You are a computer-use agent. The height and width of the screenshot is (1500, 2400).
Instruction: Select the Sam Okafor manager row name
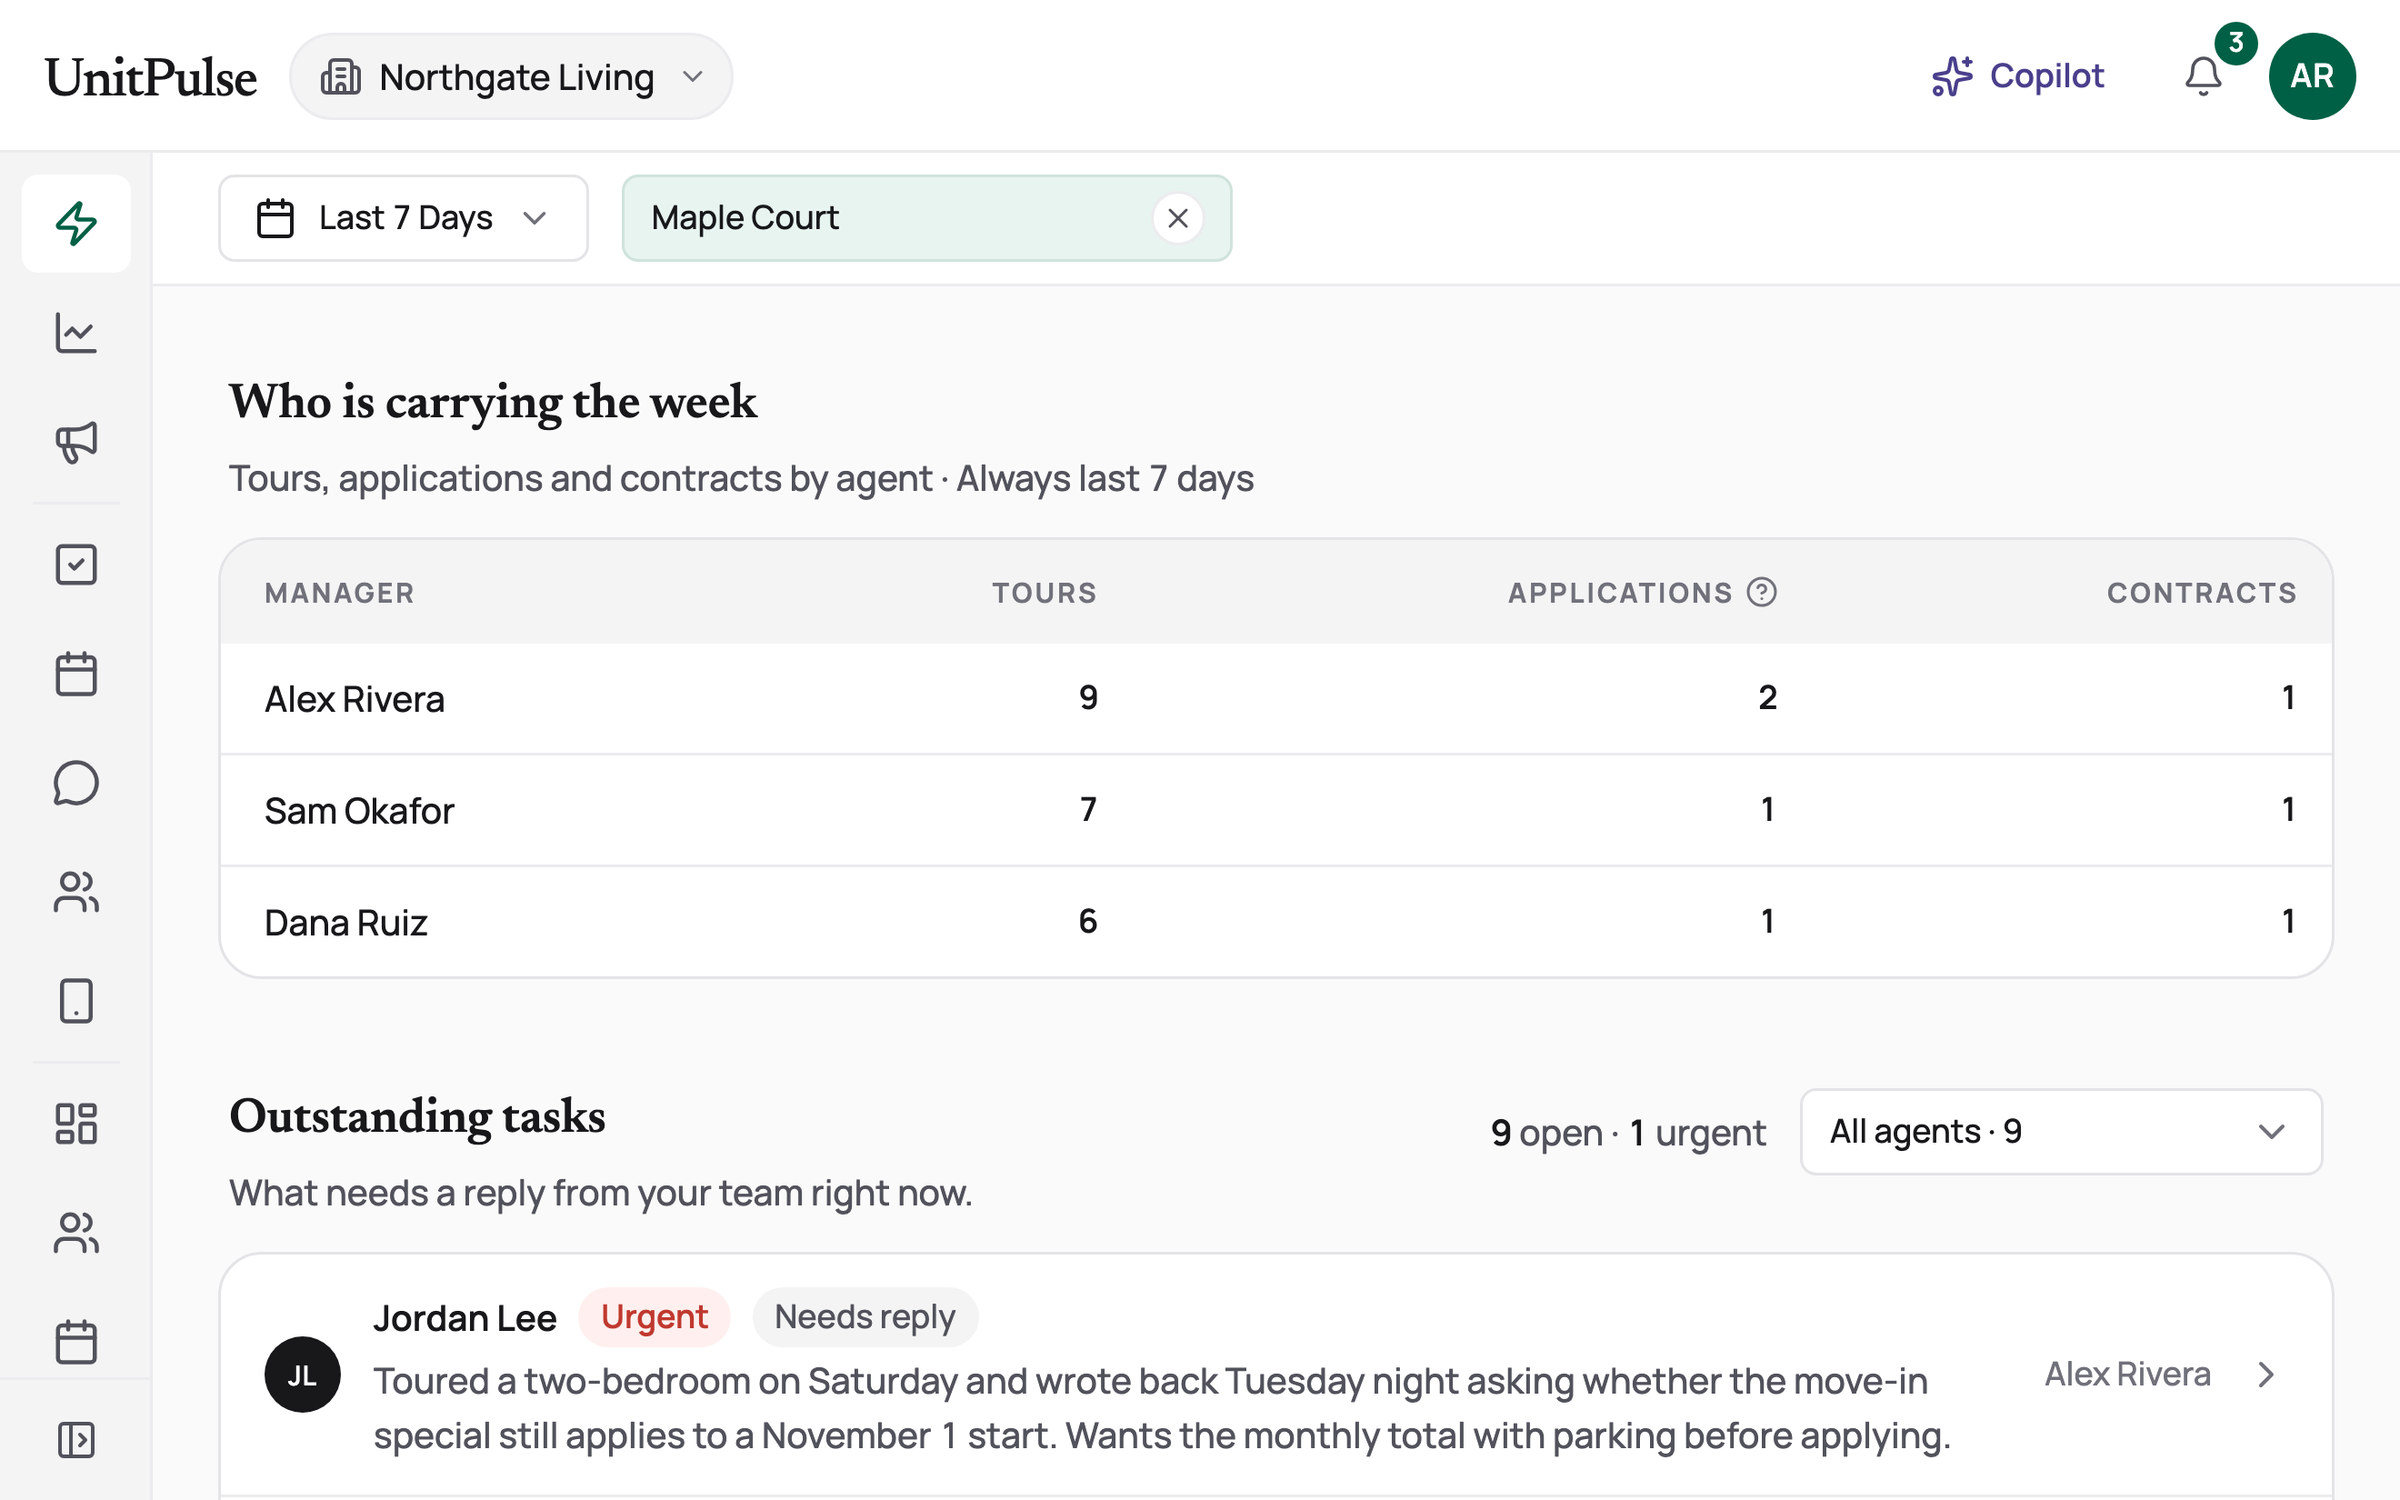359,811
